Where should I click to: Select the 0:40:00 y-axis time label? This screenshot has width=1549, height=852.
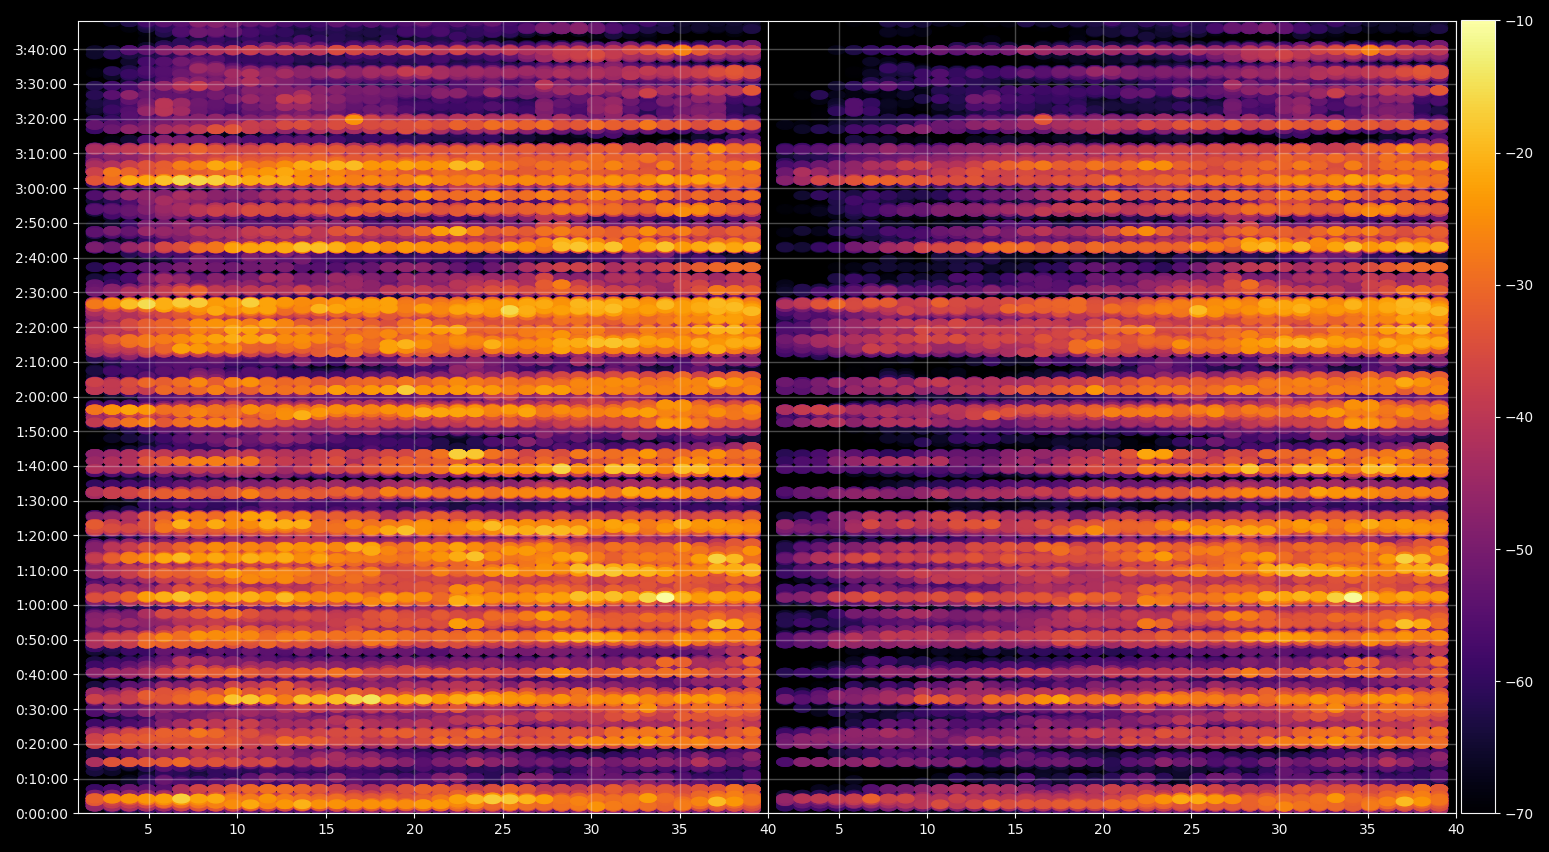(41, 675)
